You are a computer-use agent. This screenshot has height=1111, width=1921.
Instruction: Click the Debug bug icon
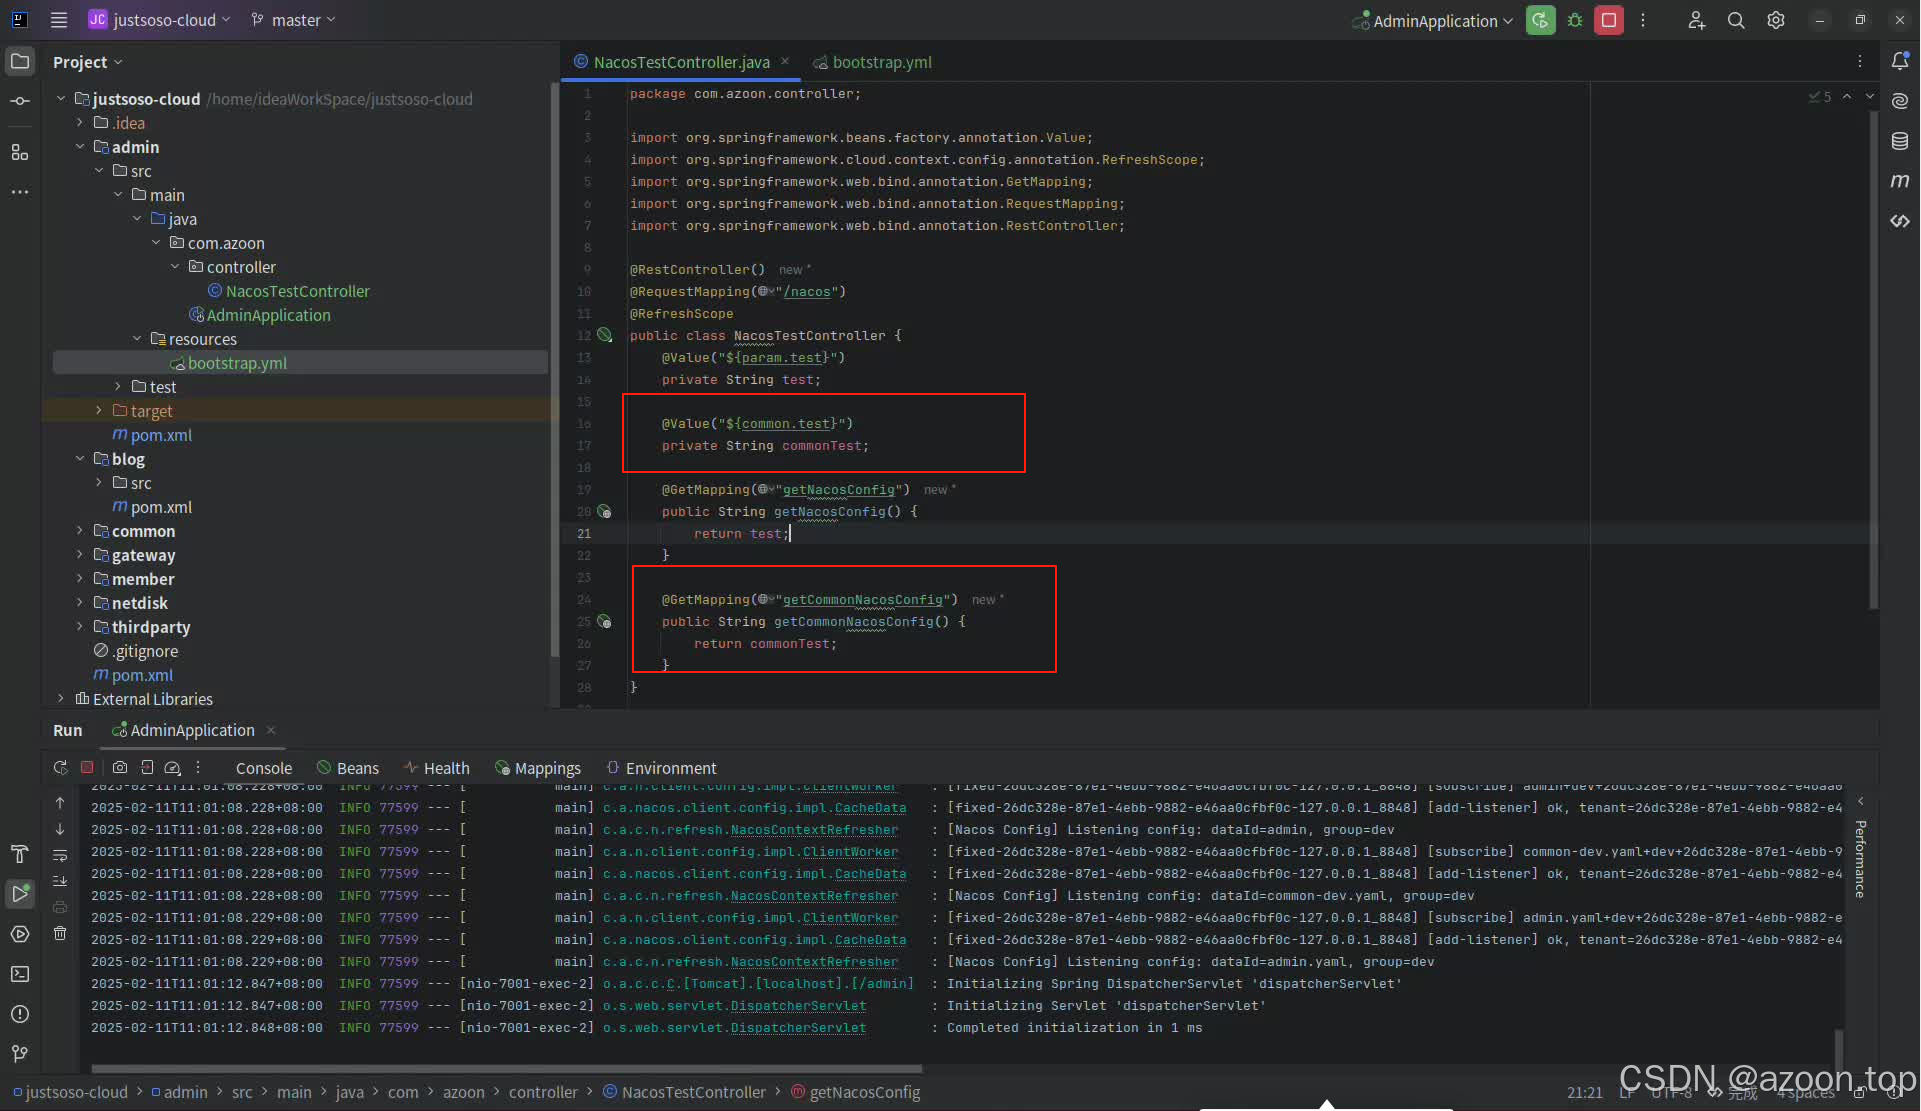pos(1575,20)
